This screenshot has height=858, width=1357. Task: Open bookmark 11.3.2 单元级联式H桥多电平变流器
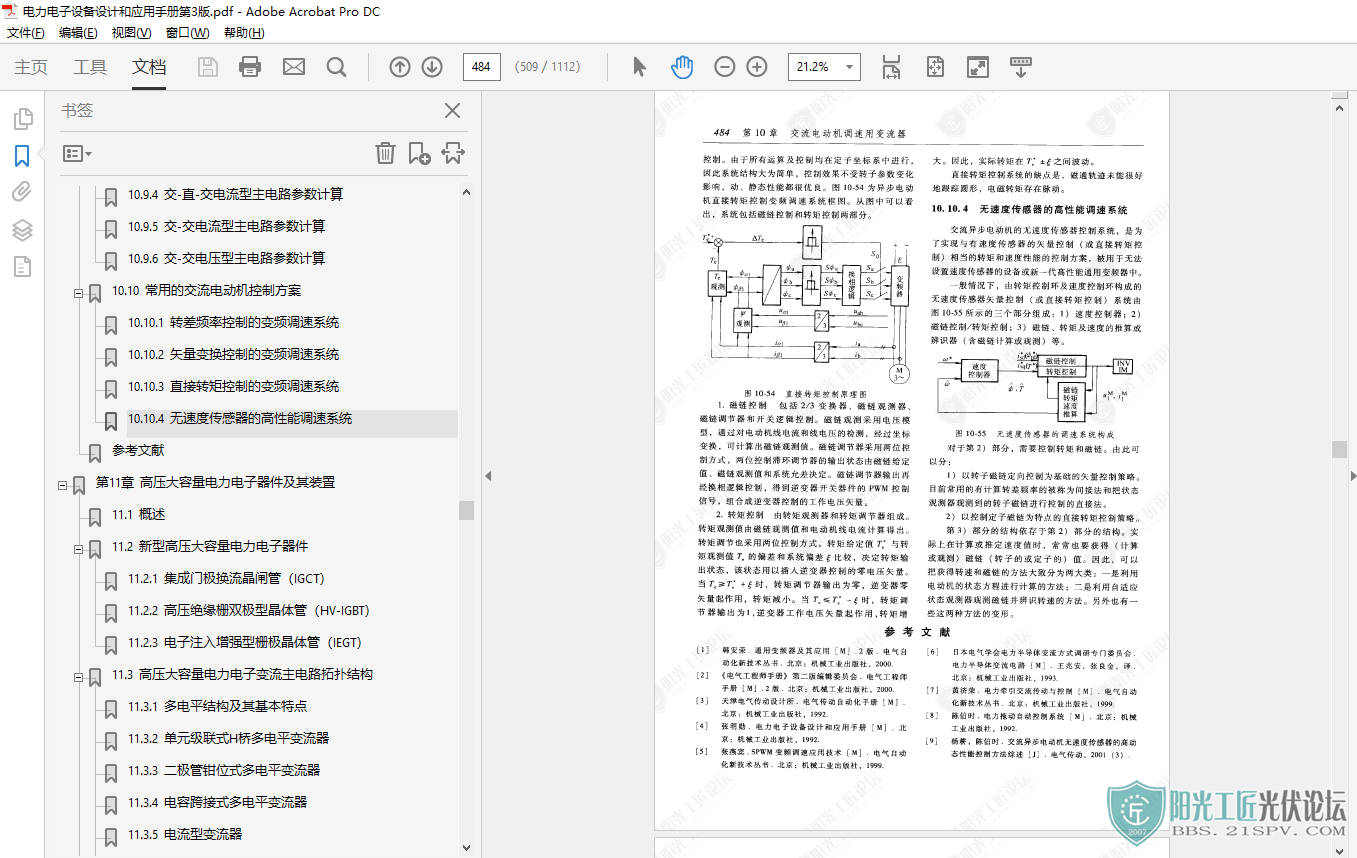tap(228, 738)
